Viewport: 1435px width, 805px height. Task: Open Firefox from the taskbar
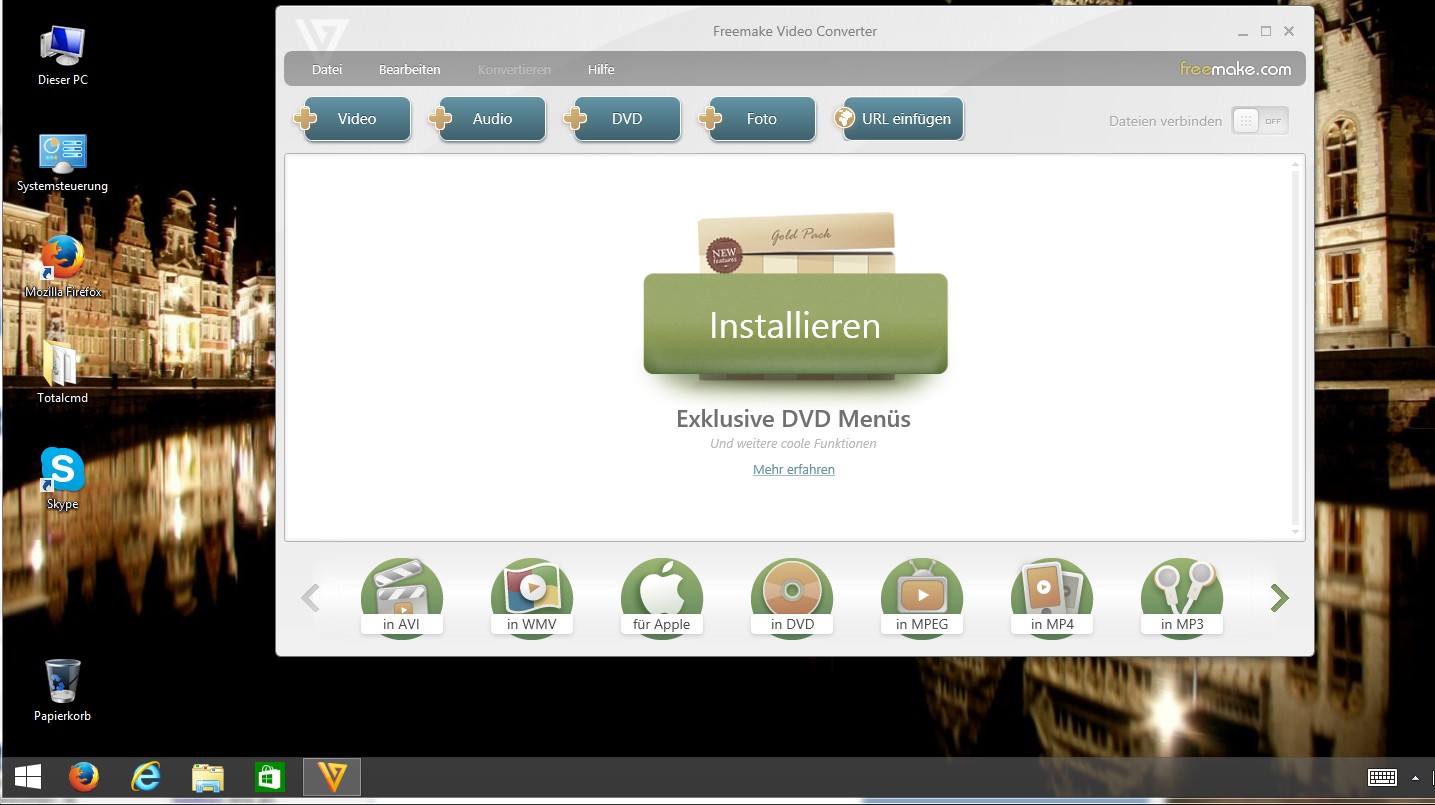84,777
